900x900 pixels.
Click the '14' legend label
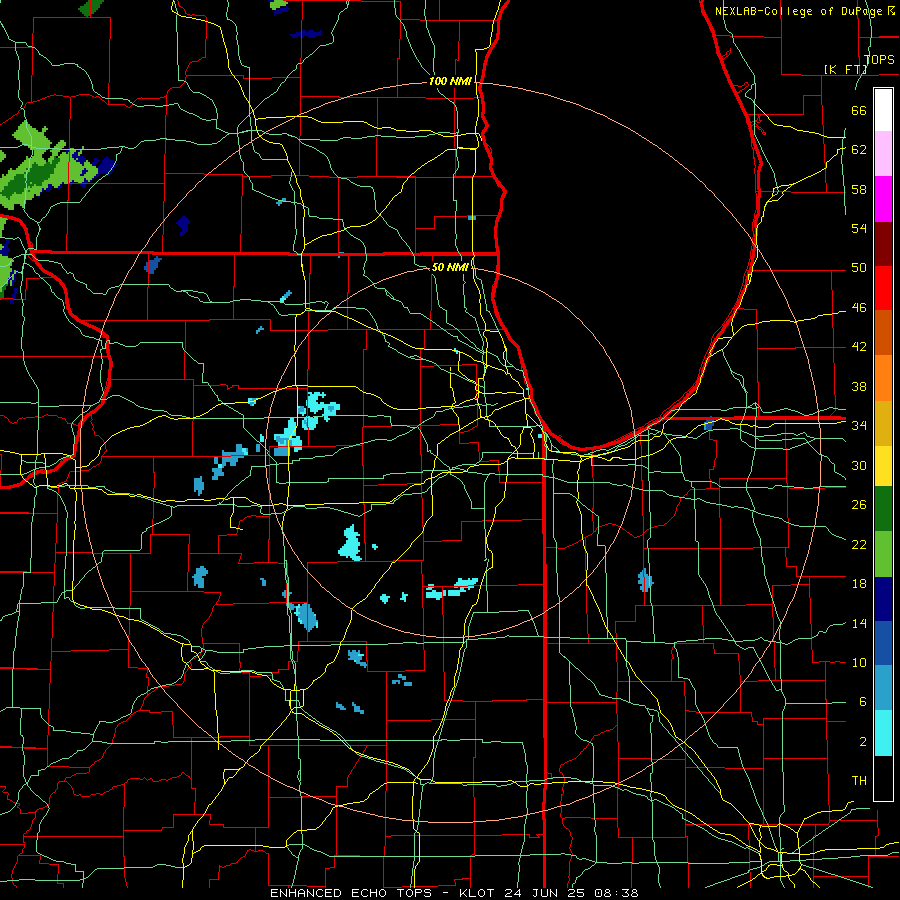(x=859, y=623)
